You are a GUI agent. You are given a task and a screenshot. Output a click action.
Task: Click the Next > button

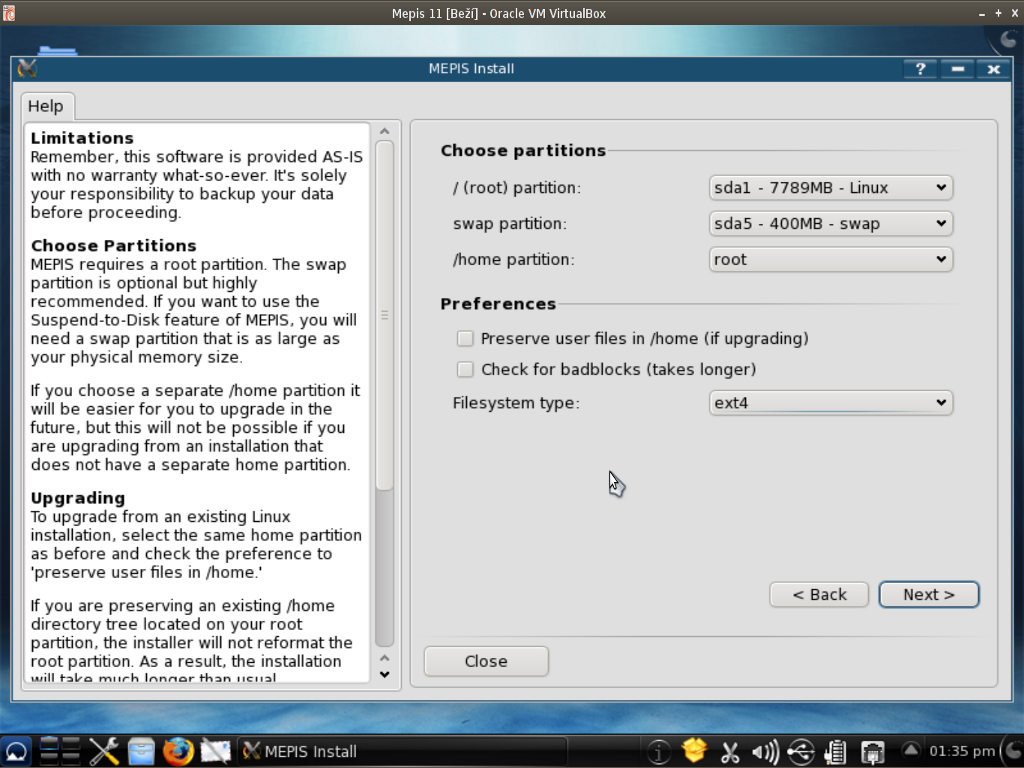click(929, 595)
